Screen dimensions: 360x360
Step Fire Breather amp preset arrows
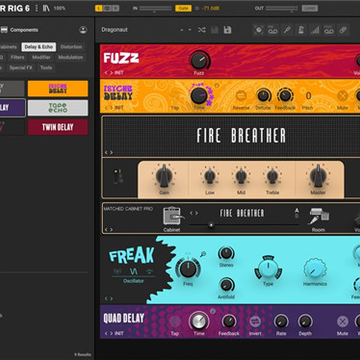coord(109,152)
